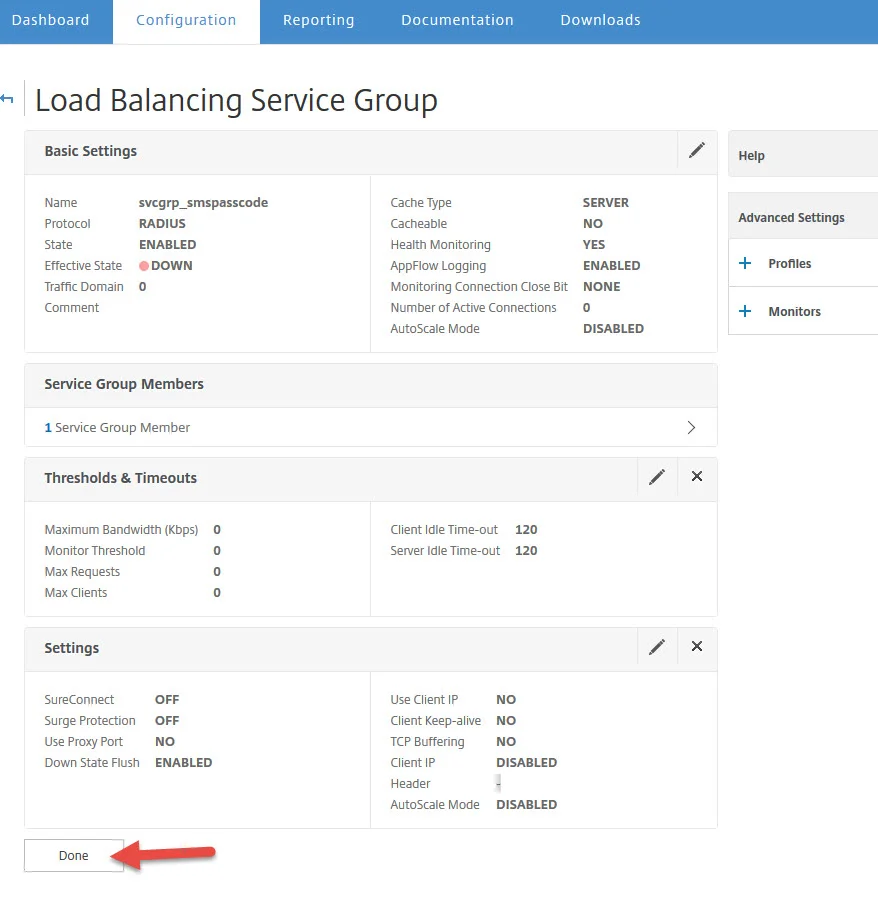Screen dimensions: 878x908
Task: Click the Service Group Members heading
Action: click(124, 384)
